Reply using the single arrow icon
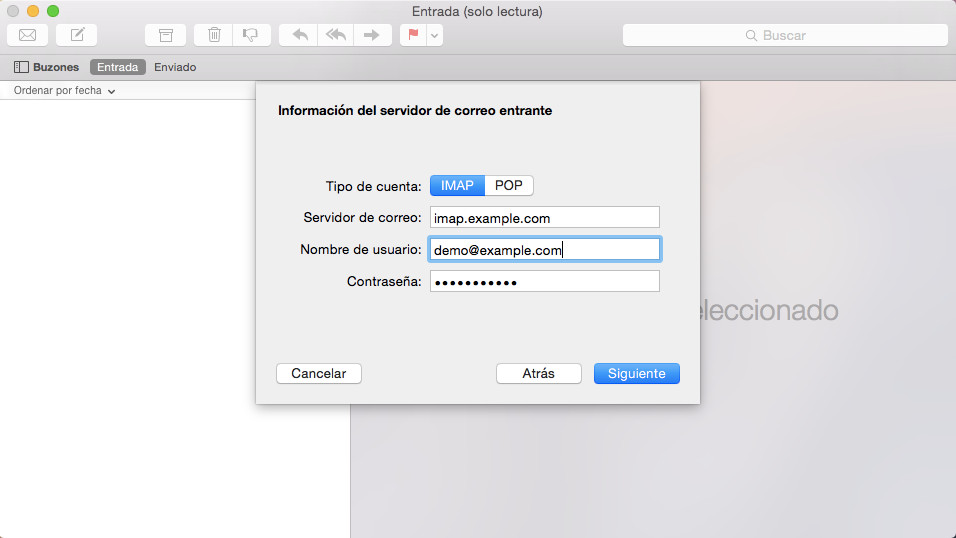Viewport: 956px width, 538px height. click(x=299, y=35)
